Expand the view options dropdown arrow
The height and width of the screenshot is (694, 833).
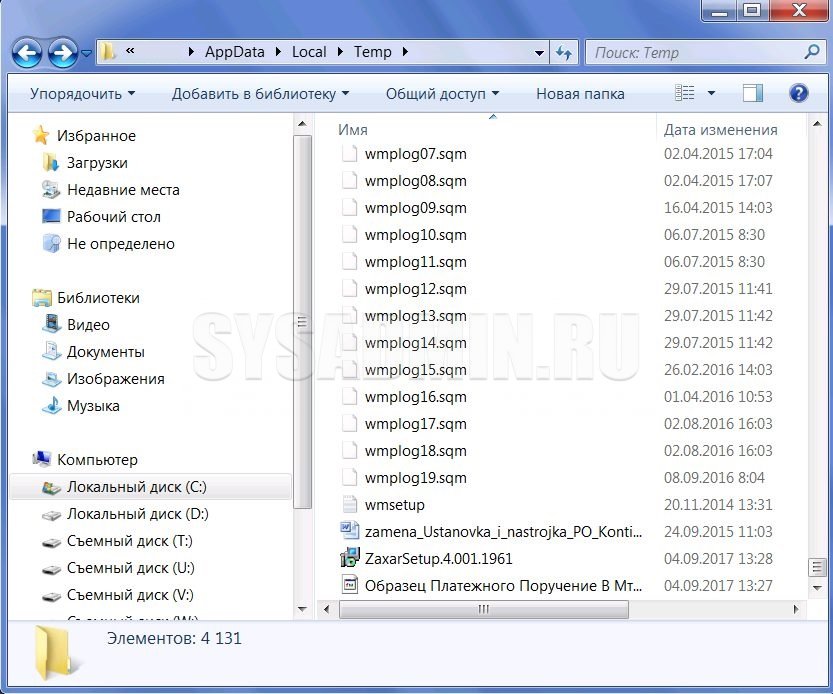pyautogui.click(x=712, y=93)
